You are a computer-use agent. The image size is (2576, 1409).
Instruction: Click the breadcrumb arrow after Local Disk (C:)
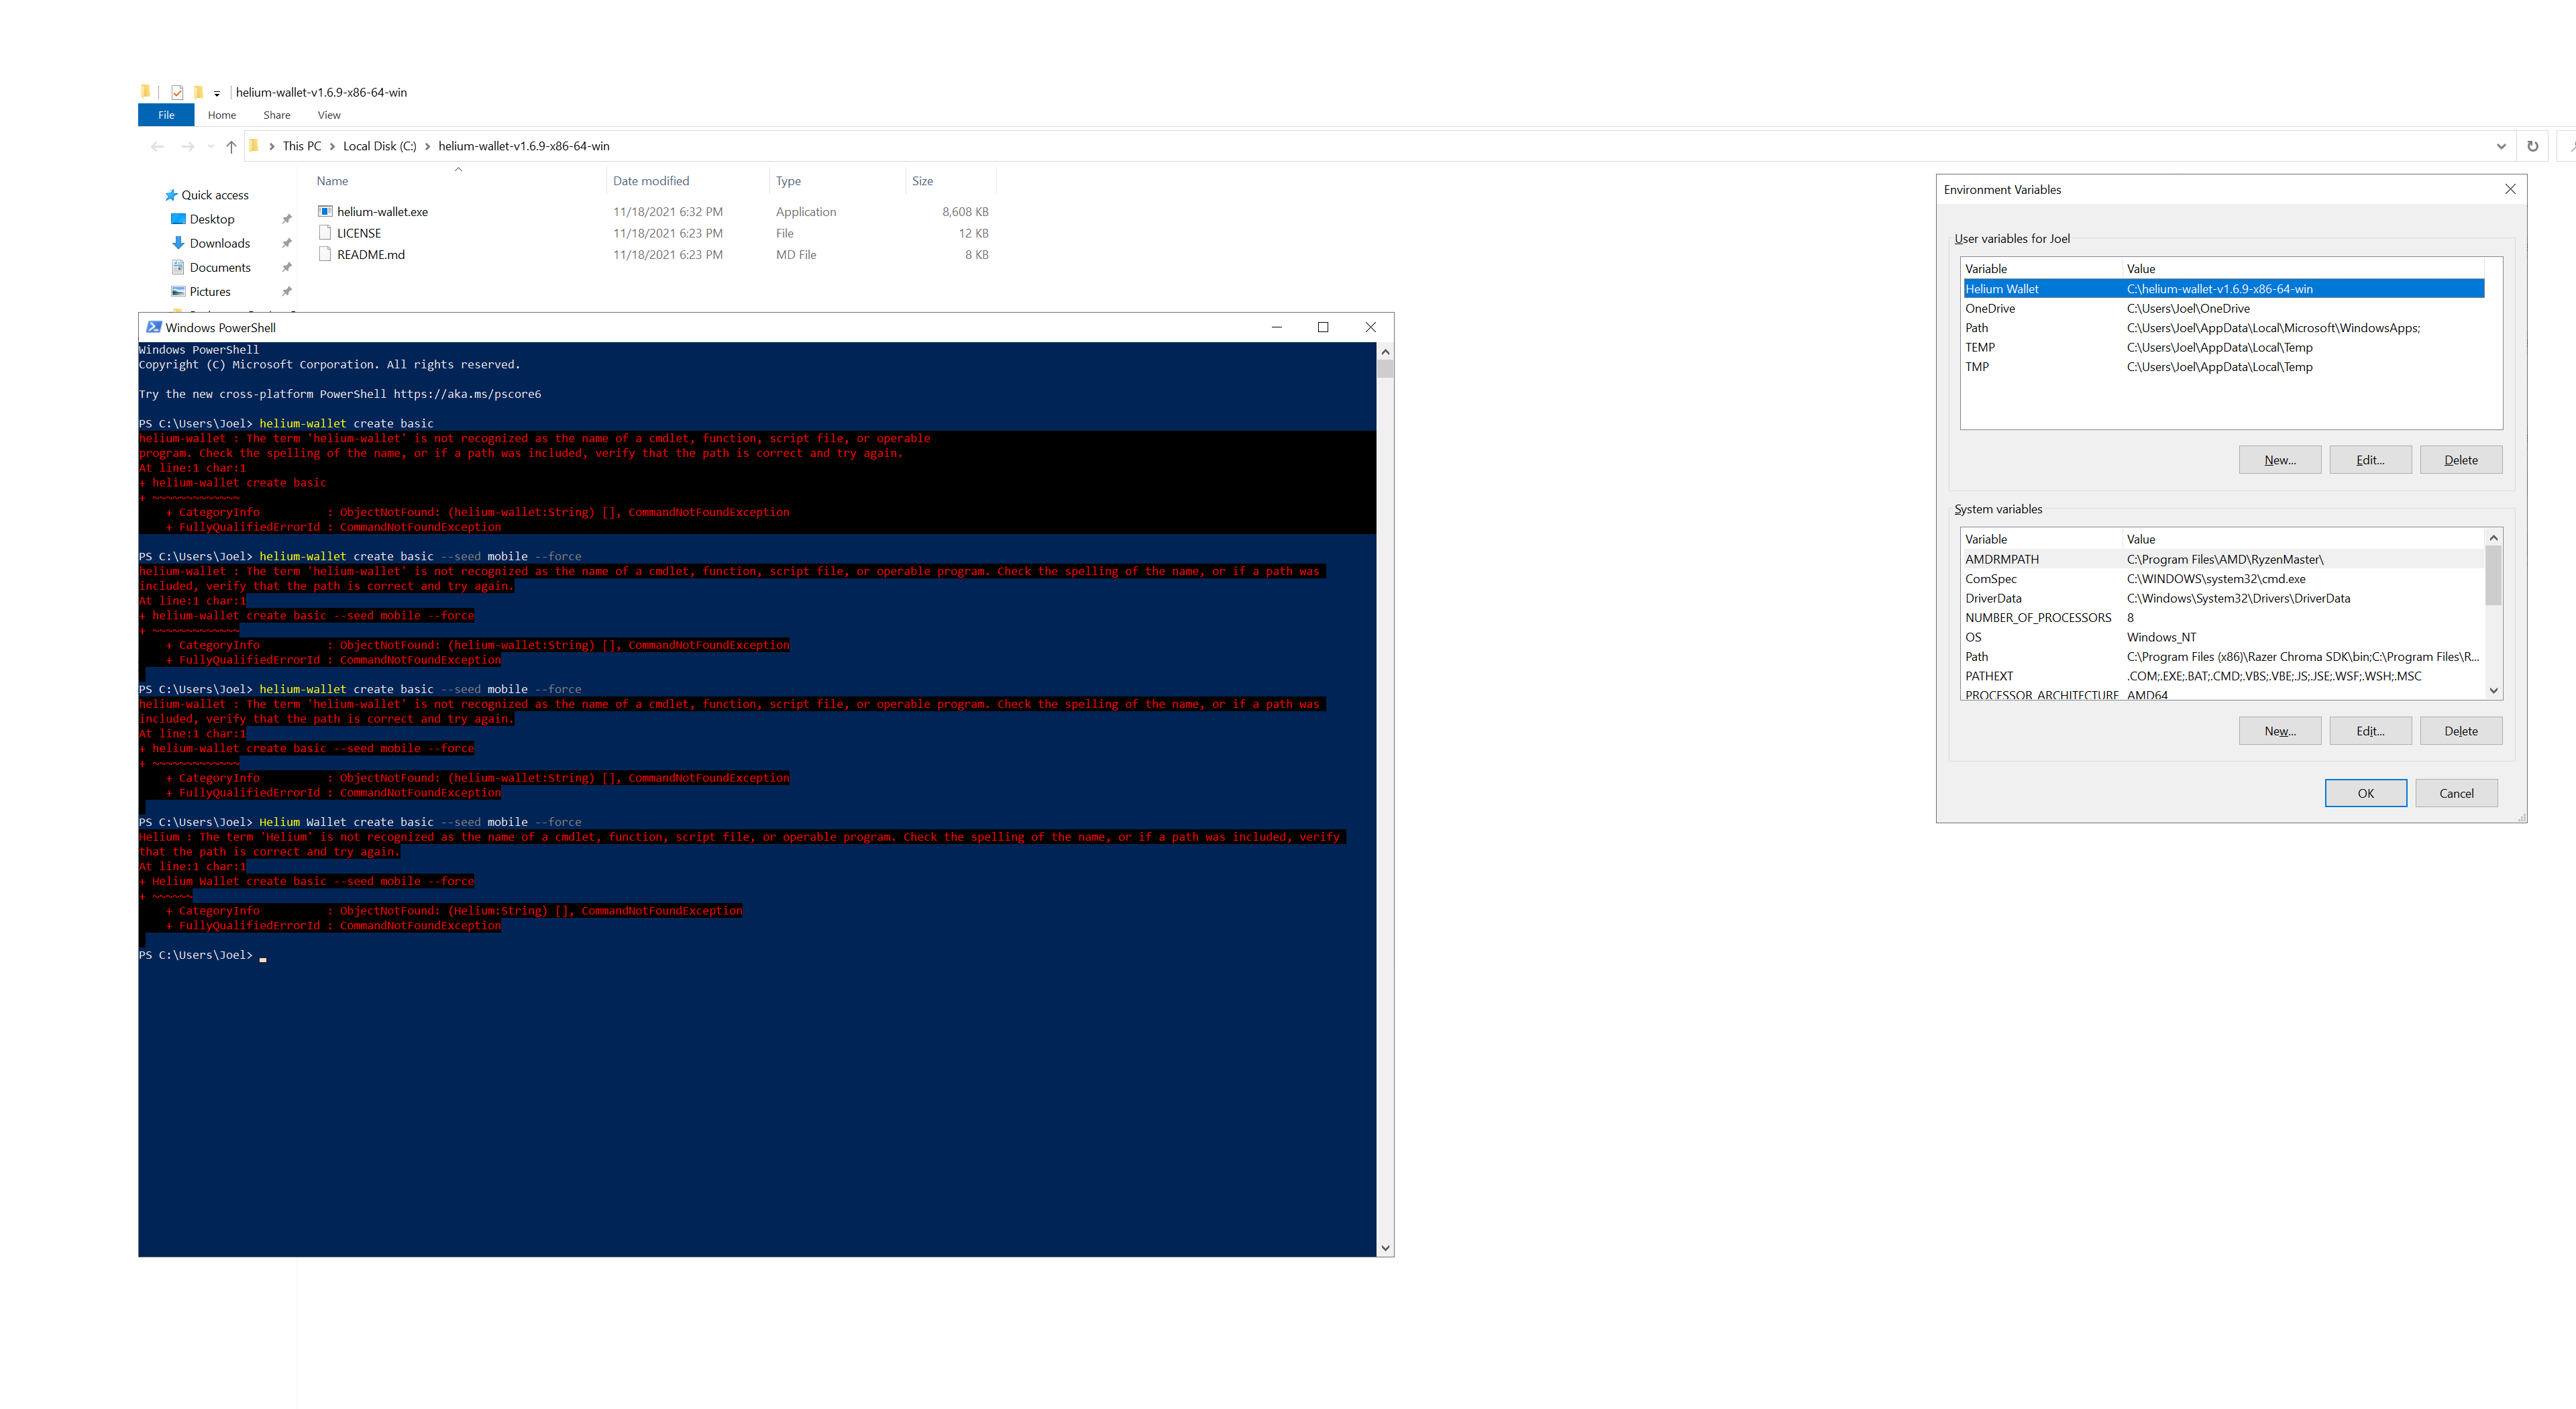(429, 146)
